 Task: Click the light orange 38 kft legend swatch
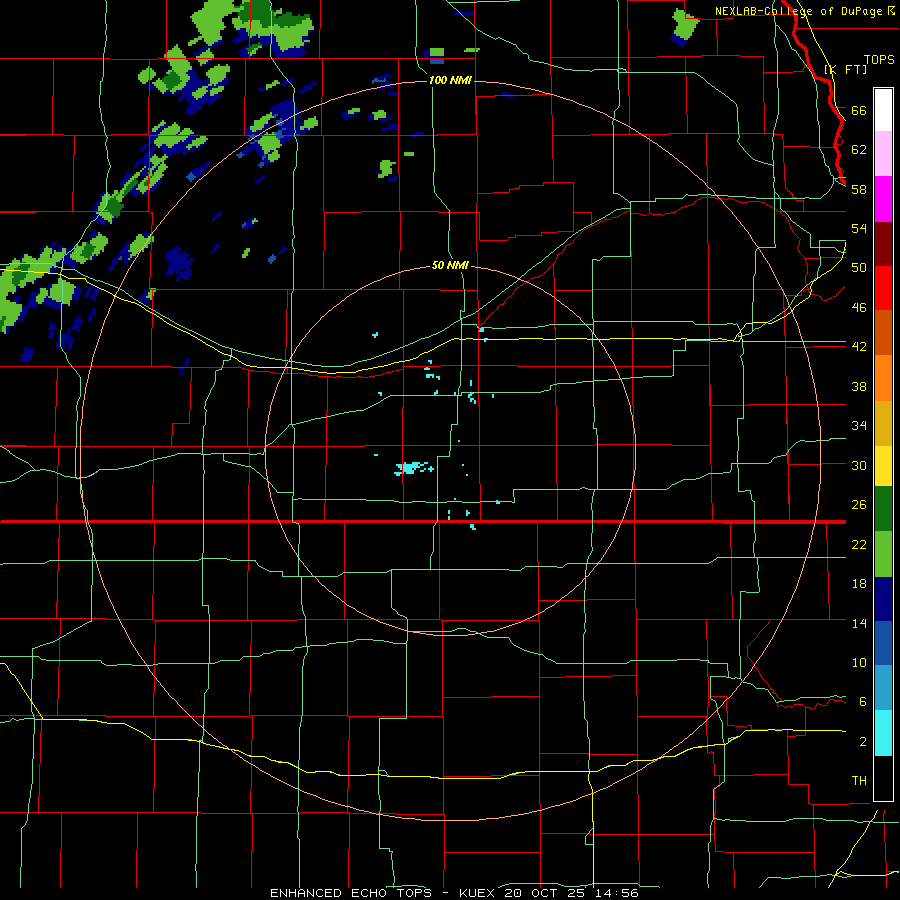[x=883, y=378]
